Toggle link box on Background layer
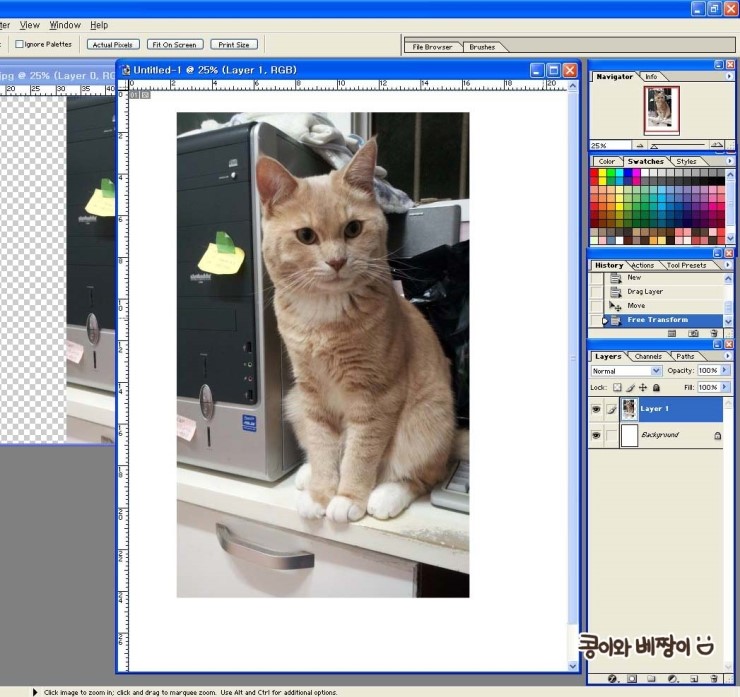Image resolution: width=740 pixels, height=697 pixels. point(612,435)
